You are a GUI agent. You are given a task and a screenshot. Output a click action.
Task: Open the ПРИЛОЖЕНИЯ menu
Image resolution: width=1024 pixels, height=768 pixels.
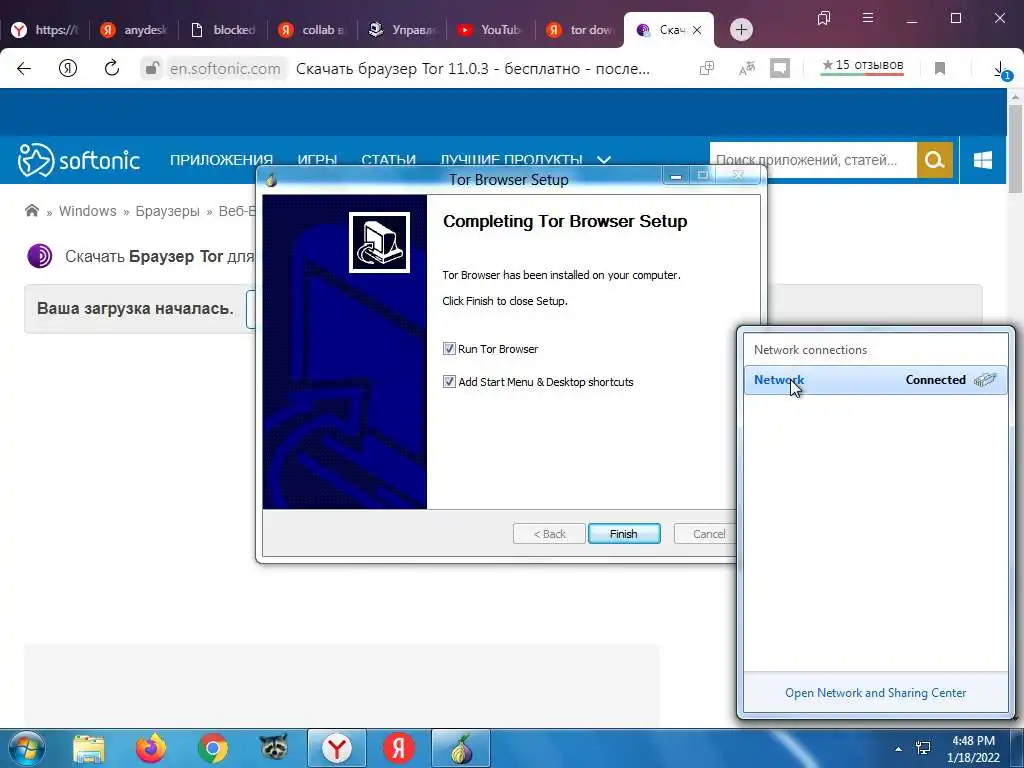[x=221, y=160]
